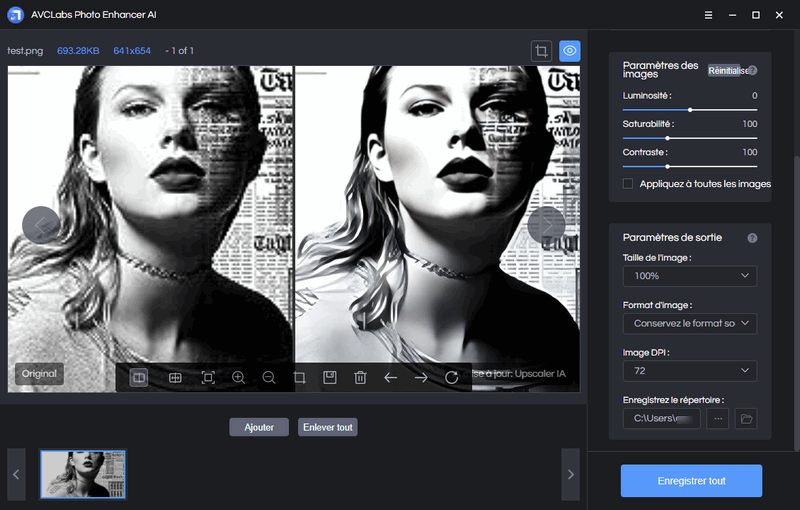800x510 pixels.
Task: Click the save directory path field
Action: coord(662,419)
